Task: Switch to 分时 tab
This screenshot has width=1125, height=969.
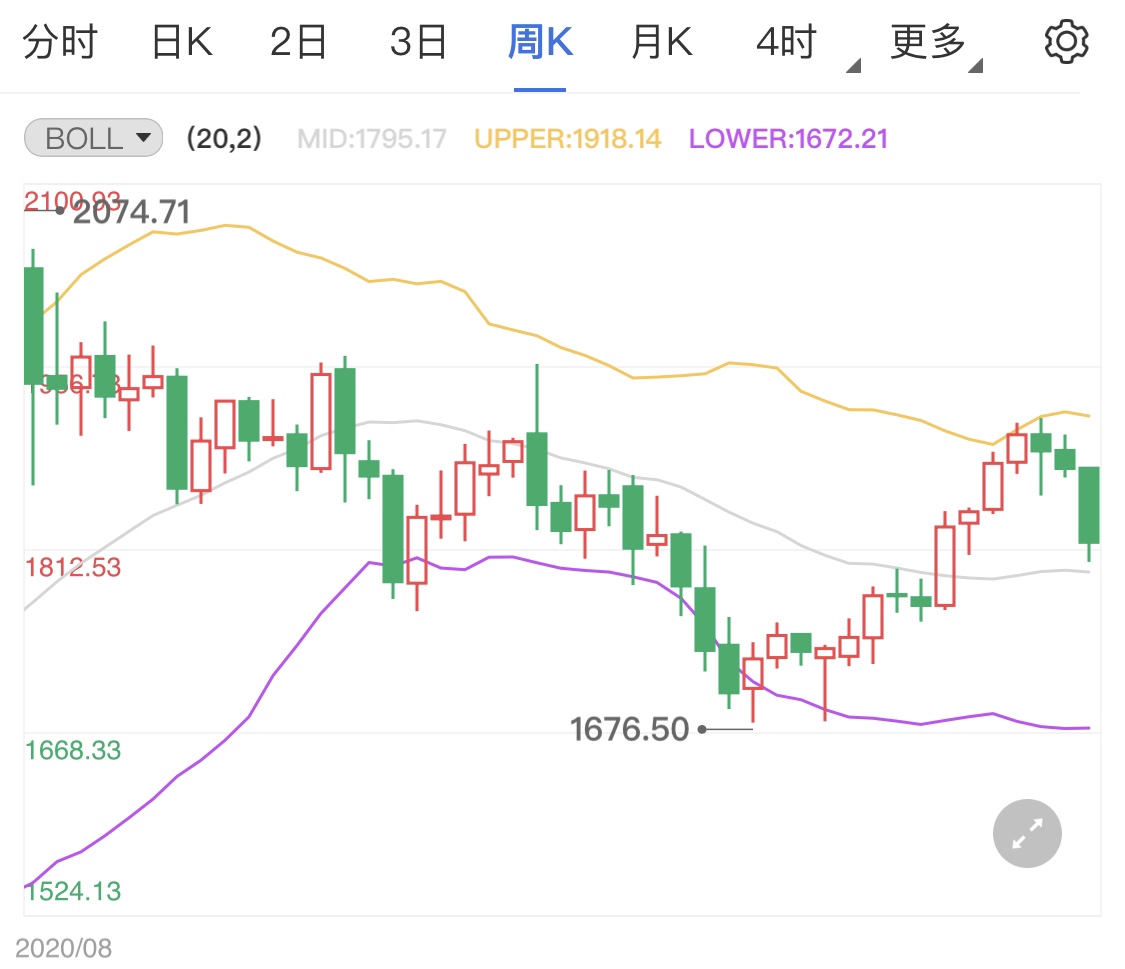Action: click(x=60, y=42)
